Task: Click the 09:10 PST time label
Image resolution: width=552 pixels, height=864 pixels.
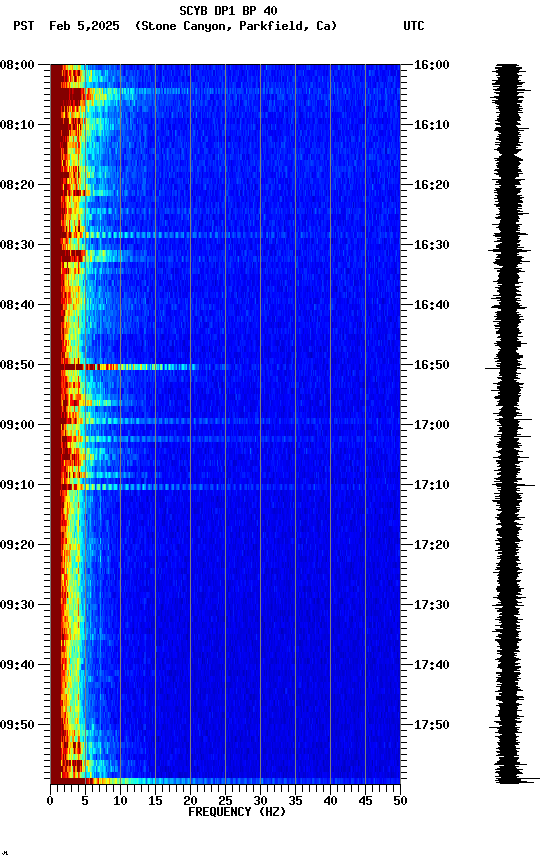Action: point(17,485)
